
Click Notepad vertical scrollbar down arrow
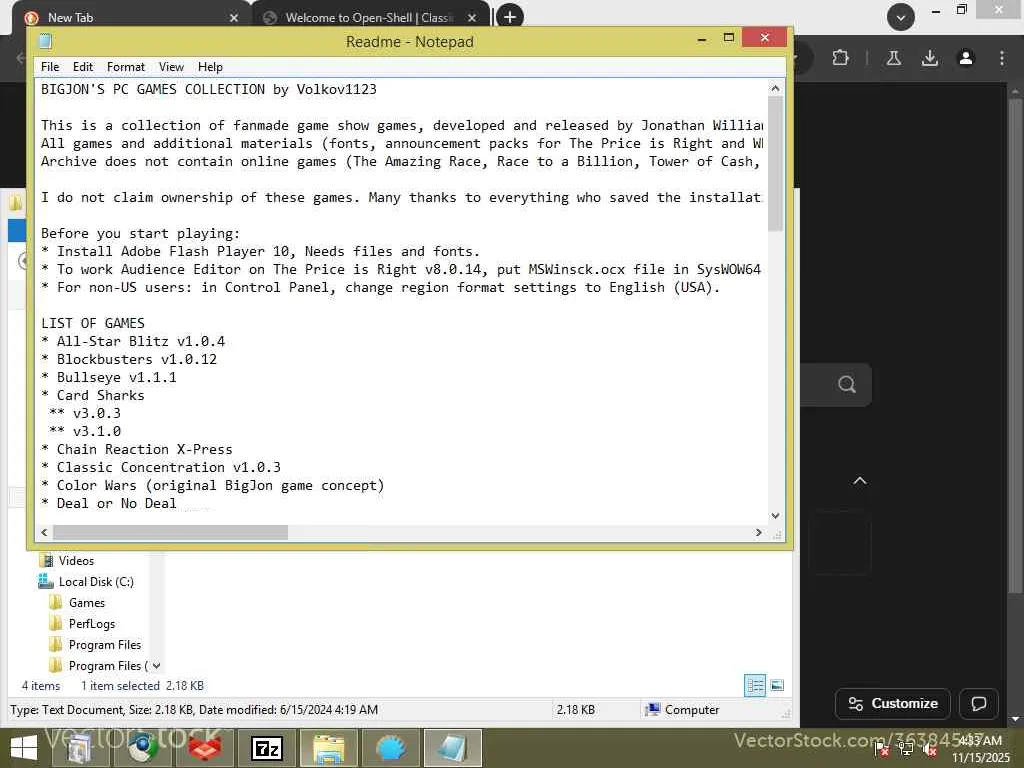[x=775, y=515]
